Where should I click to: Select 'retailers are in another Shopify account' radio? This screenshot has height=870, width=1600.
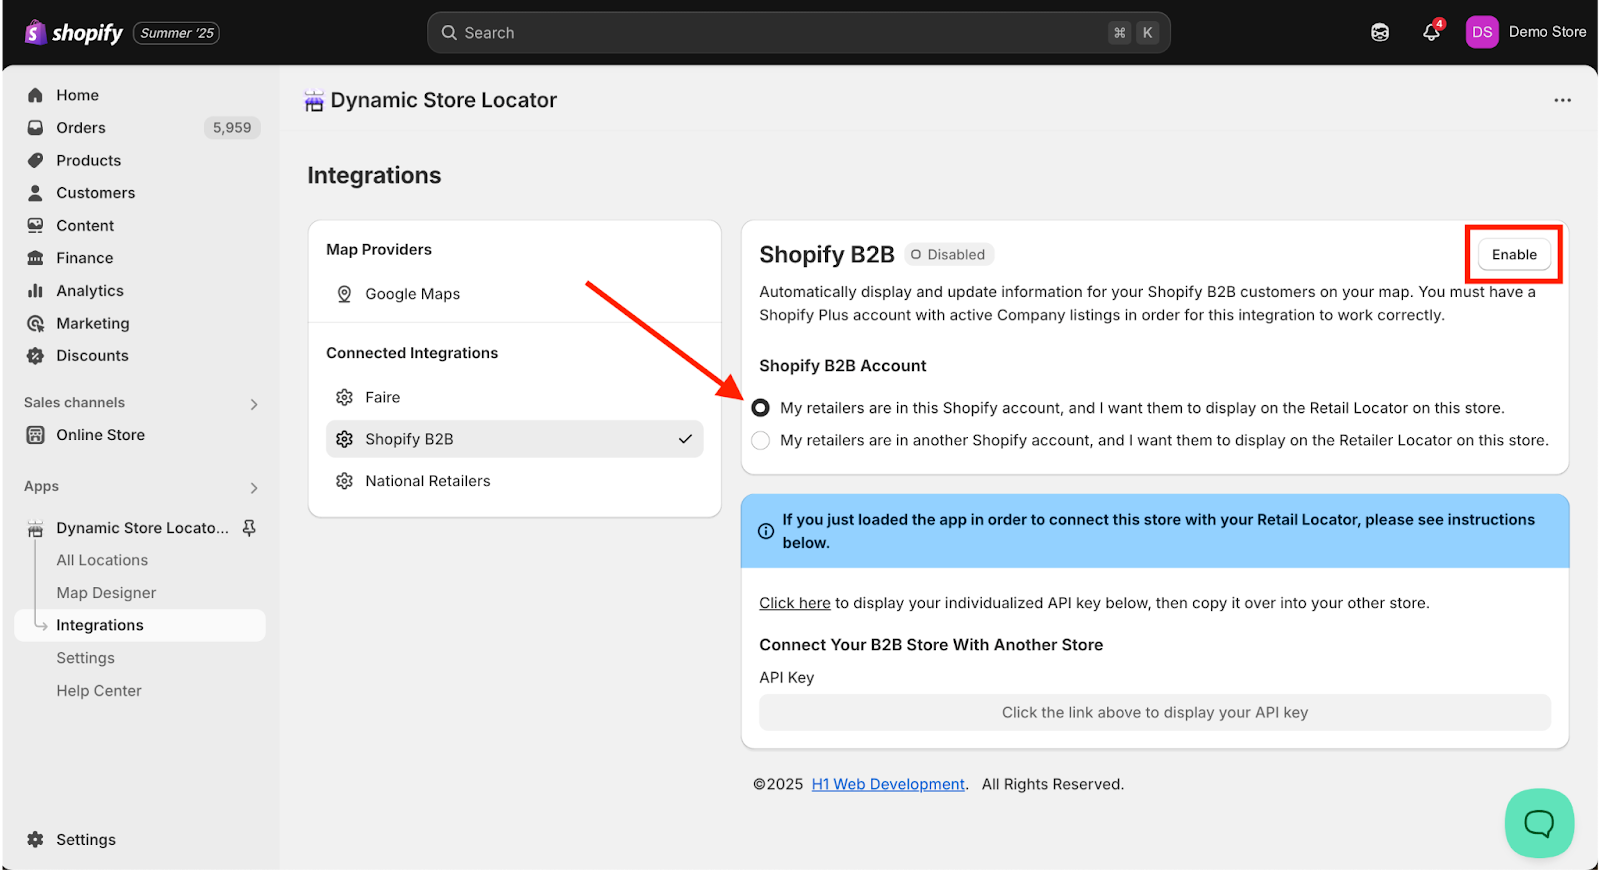(761, 440)
